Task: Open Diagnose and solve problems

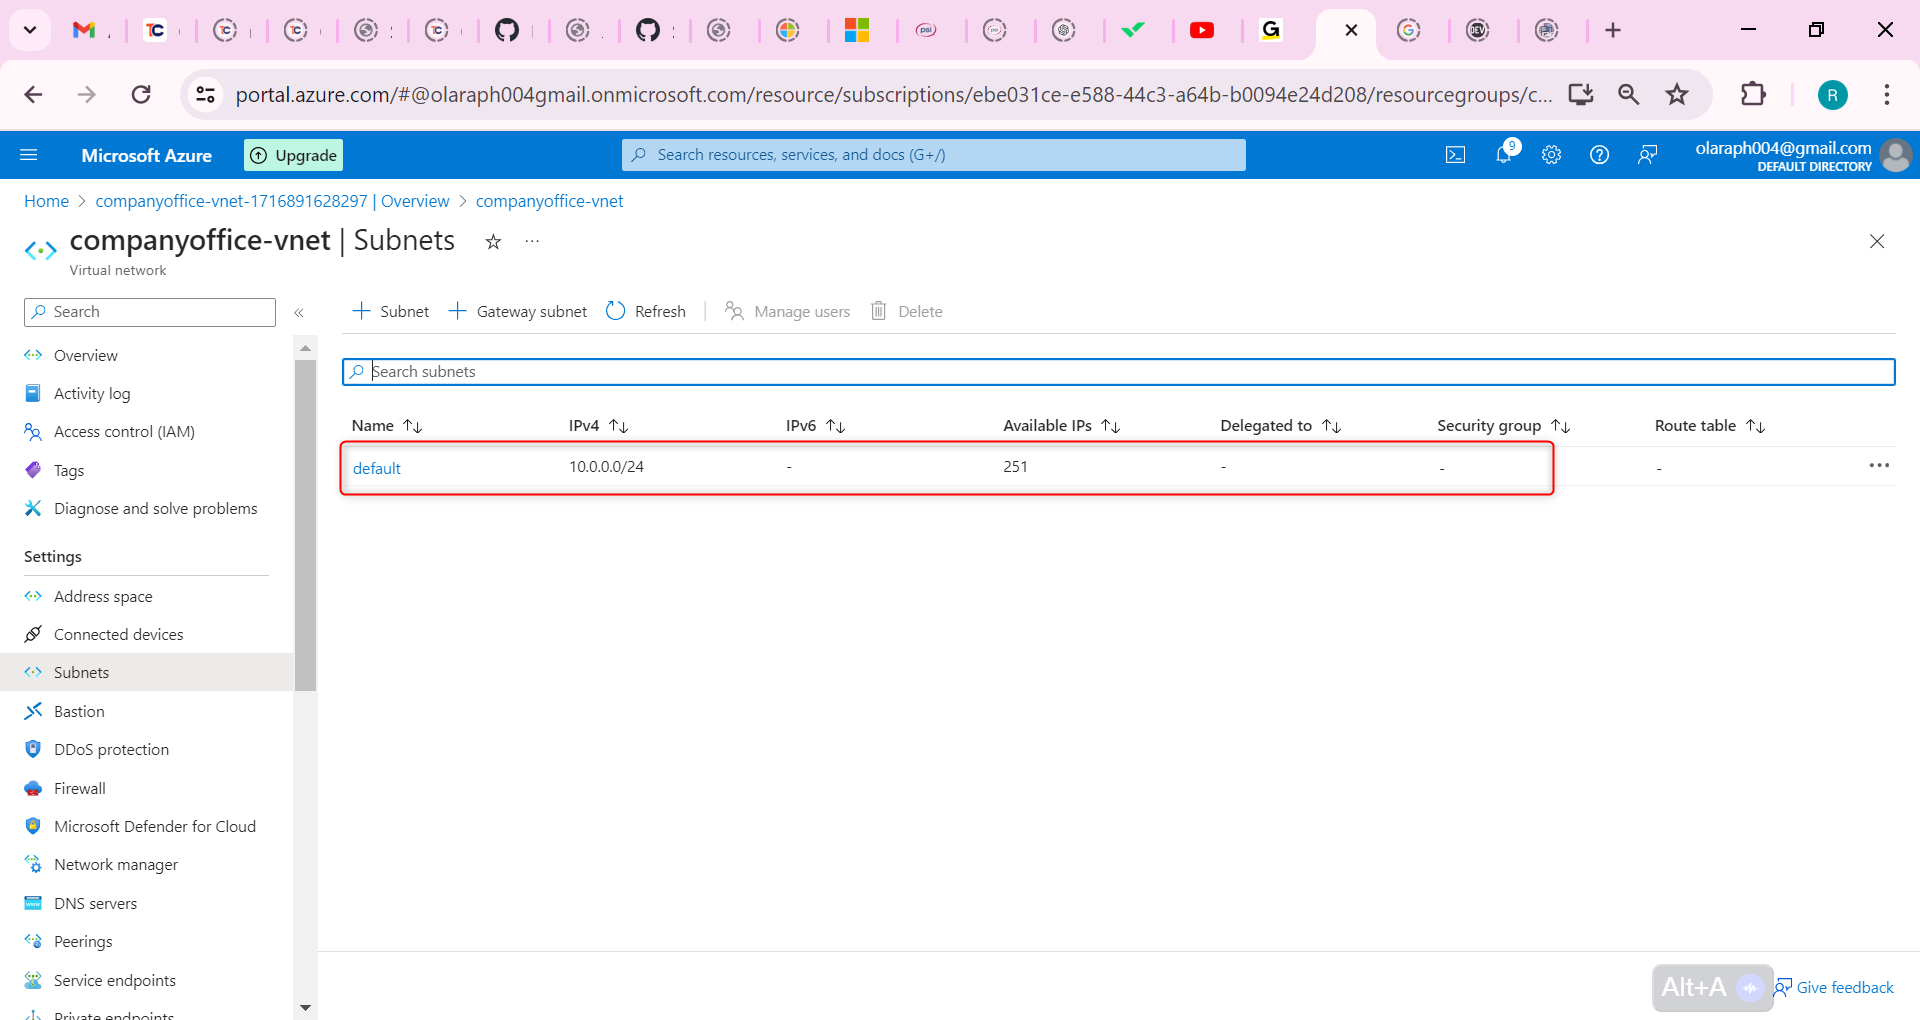Action: [x=155, y=508]
